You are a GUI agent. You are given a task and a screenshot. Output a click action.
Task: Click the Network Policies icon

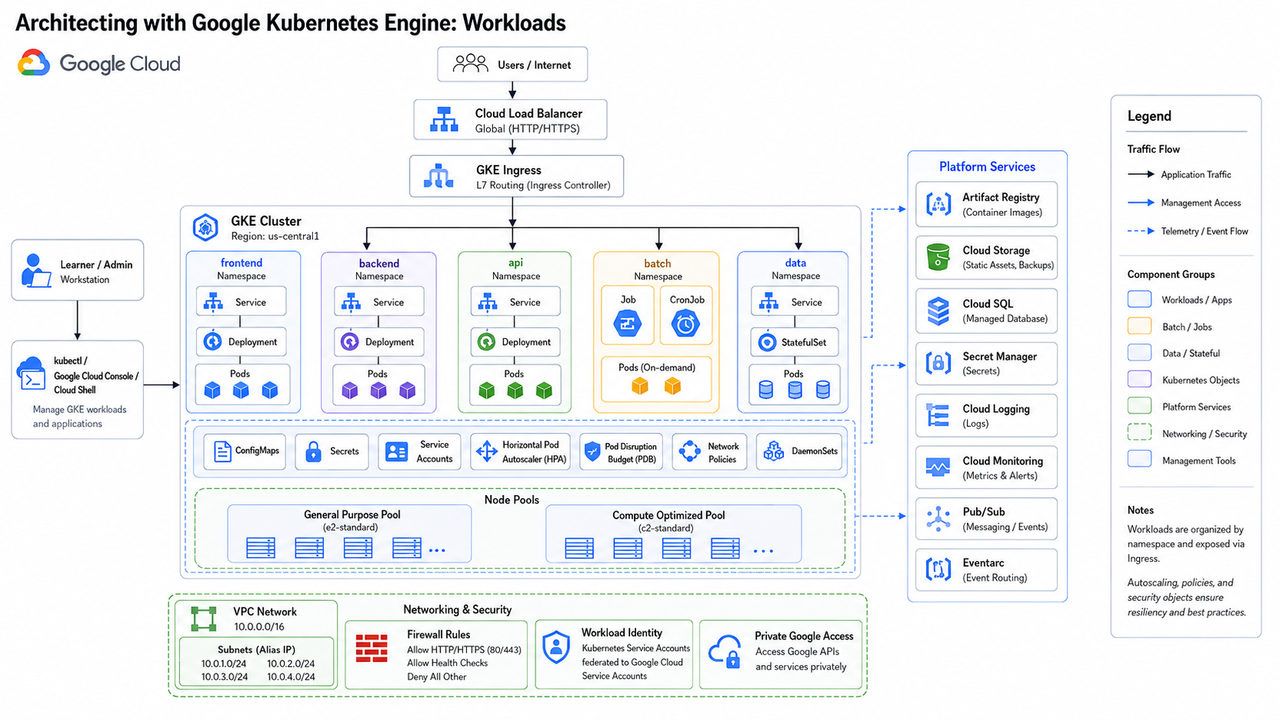coord(690,452)
